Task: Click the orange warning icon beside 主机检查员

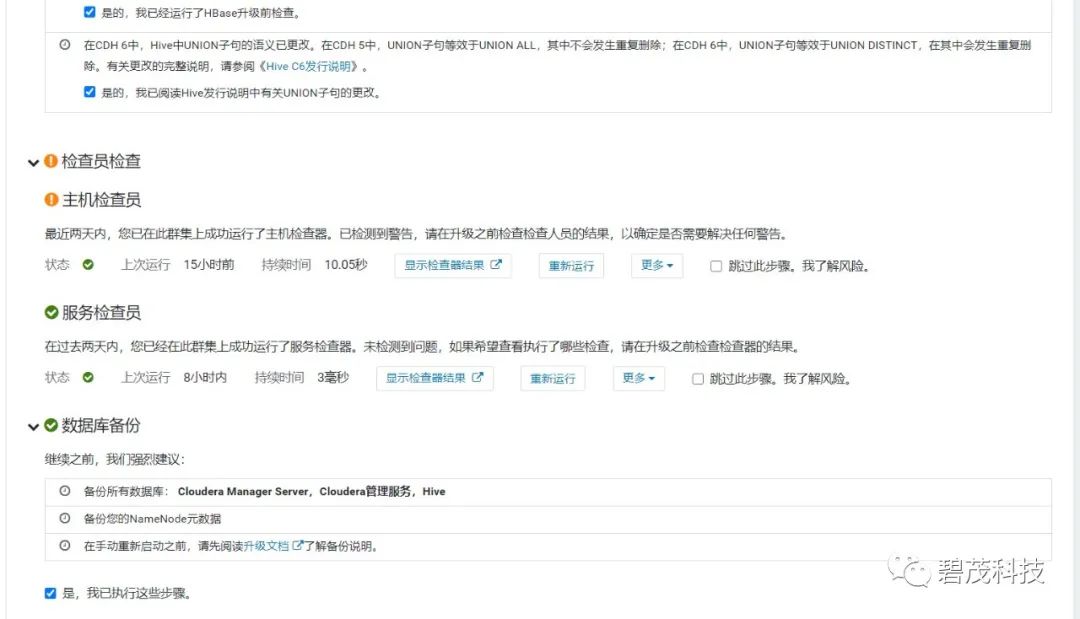Action: [x=51, y=200]
